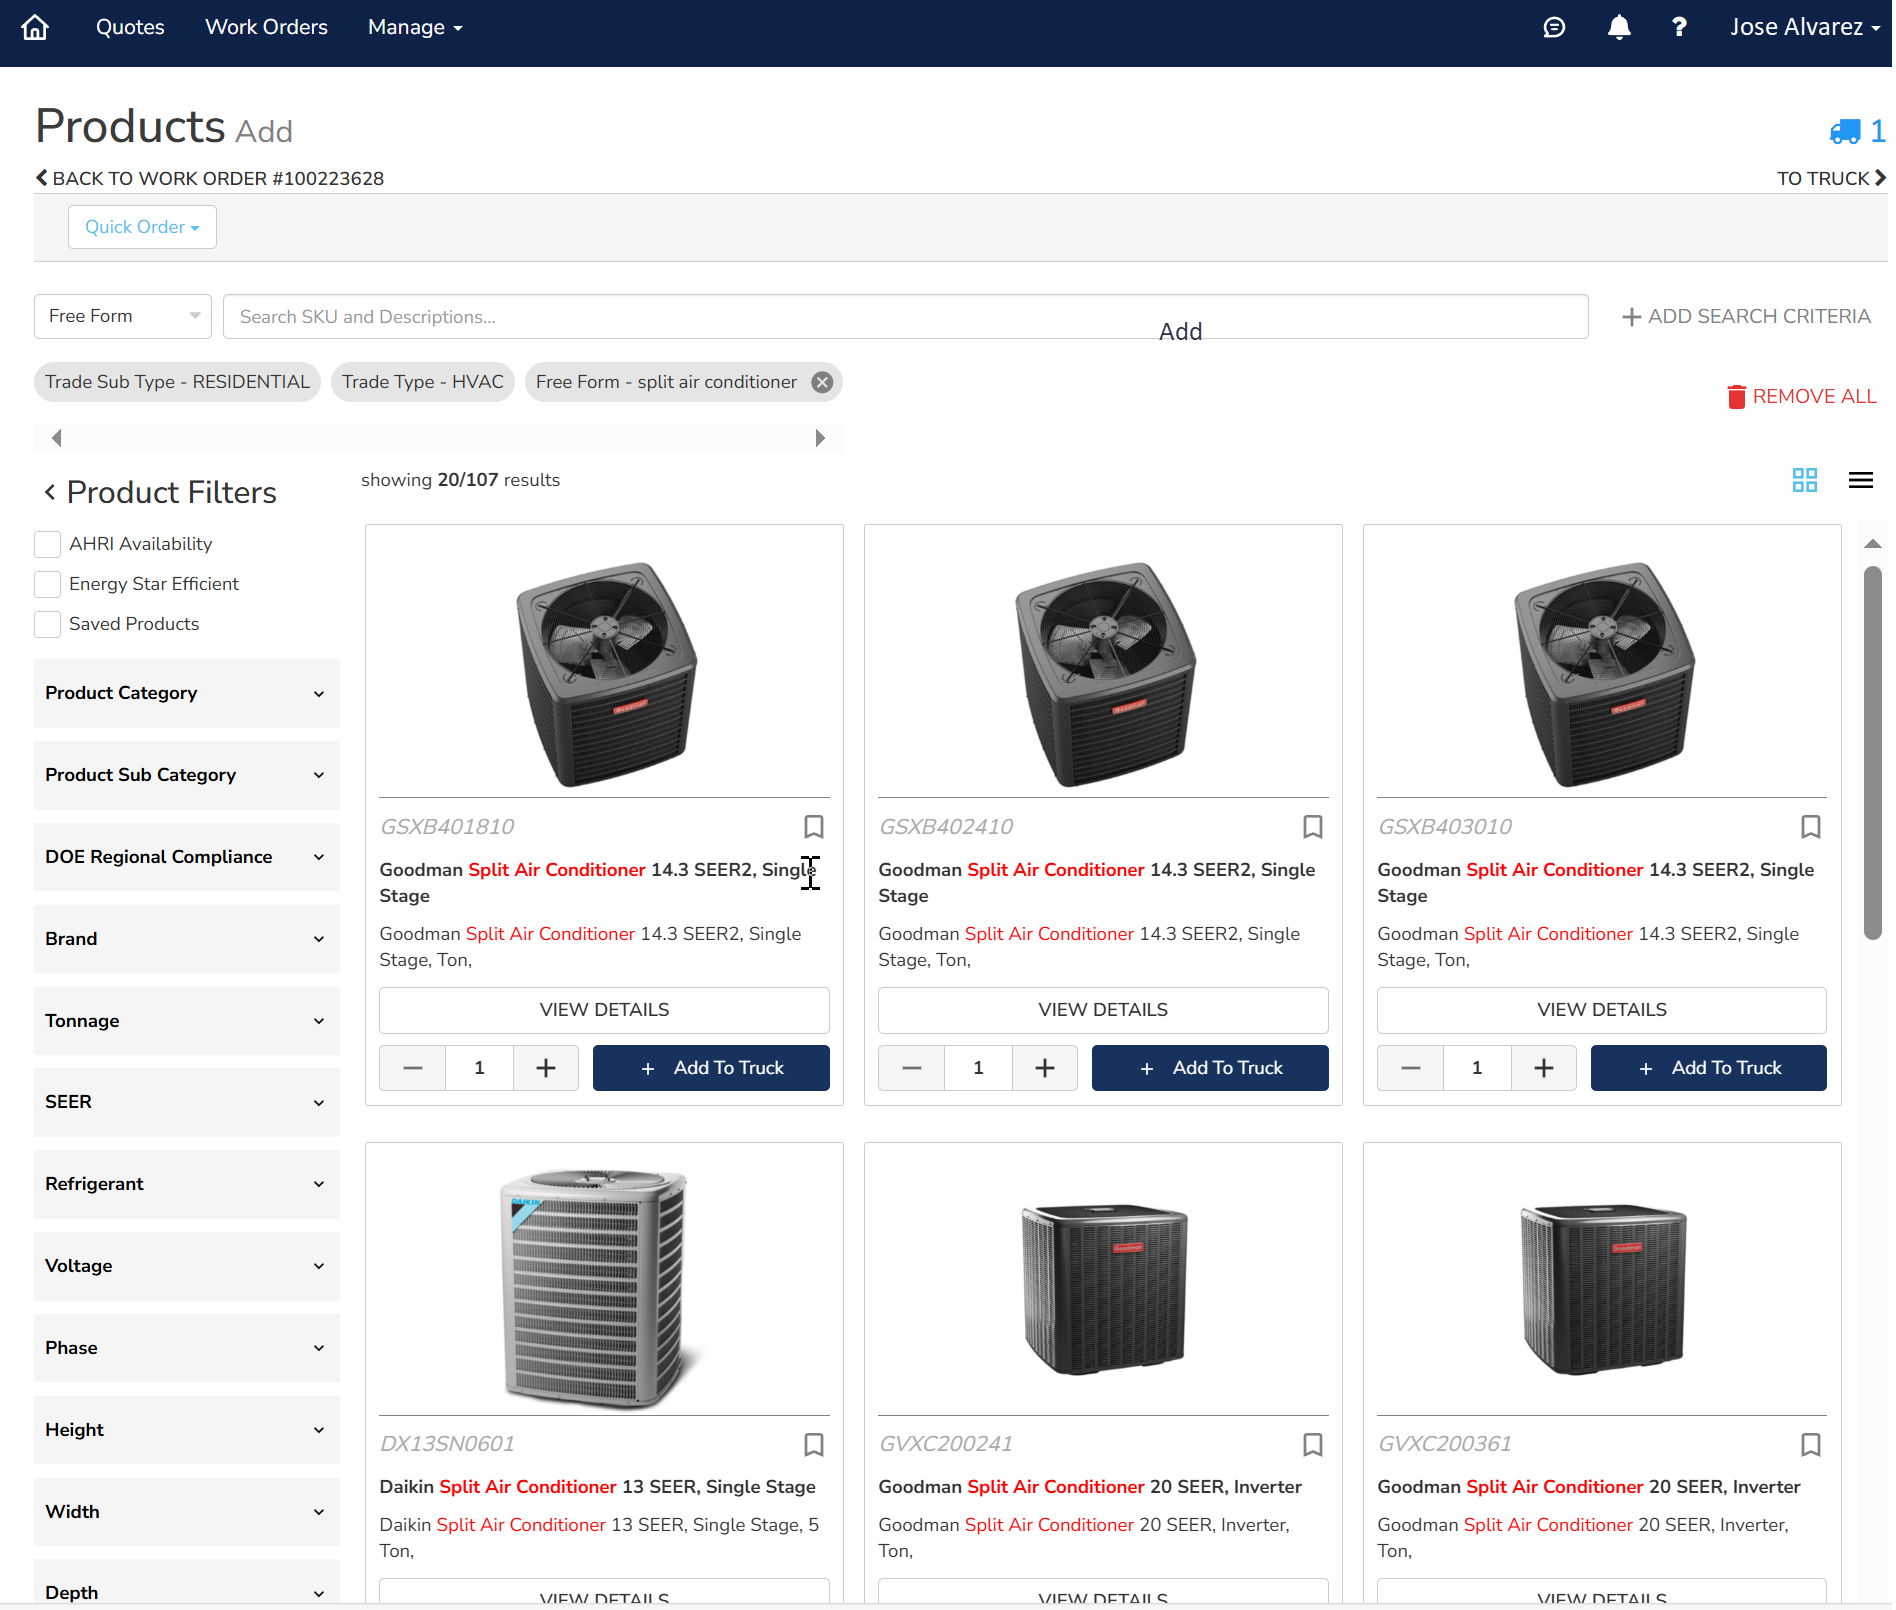Save product GVXC200241 with bookmark
1896x1610 pixels.
pyautogui.click(x=1313, y=1444)
